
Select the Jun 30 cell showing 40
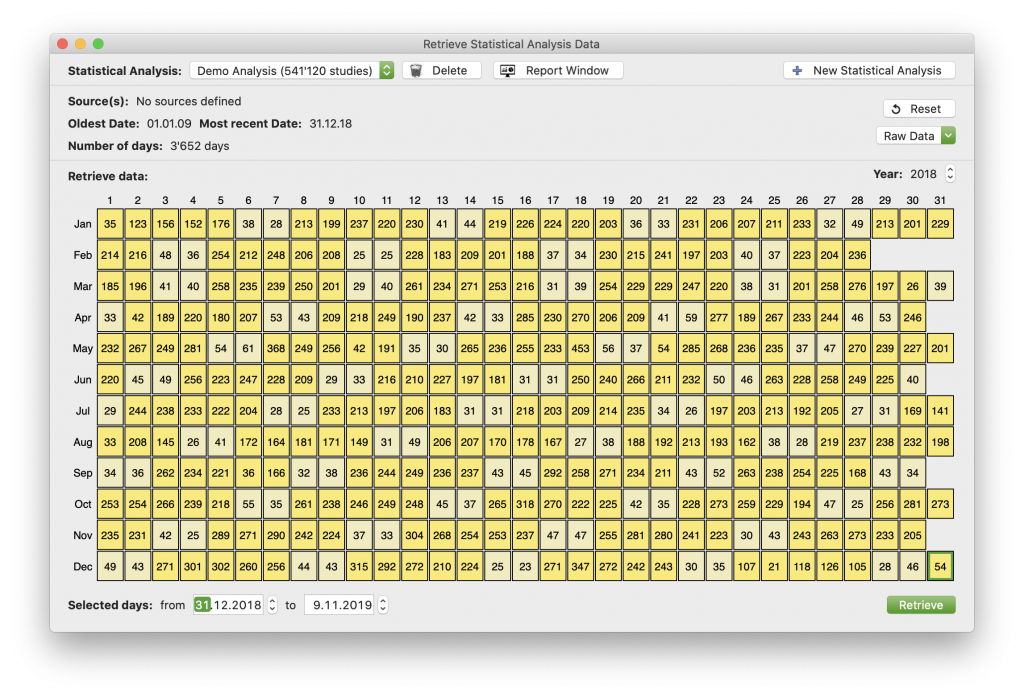coord(912,379)
